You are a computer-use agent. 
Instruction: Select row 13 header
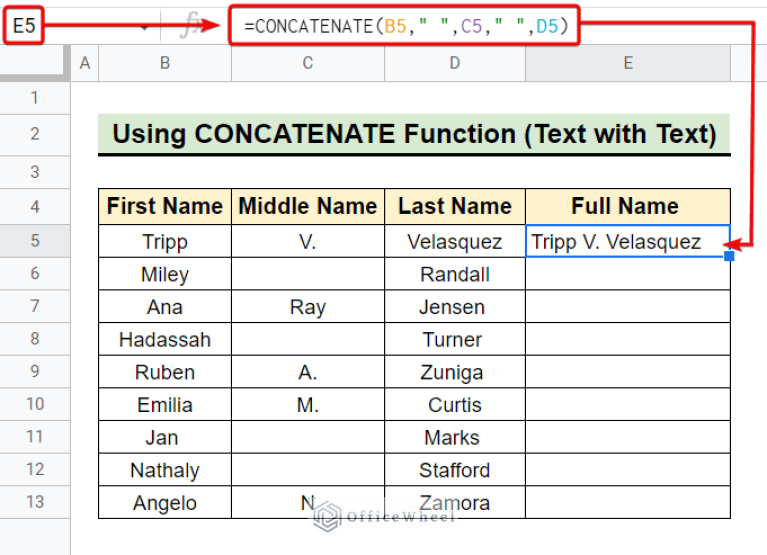tap(35, 502)
